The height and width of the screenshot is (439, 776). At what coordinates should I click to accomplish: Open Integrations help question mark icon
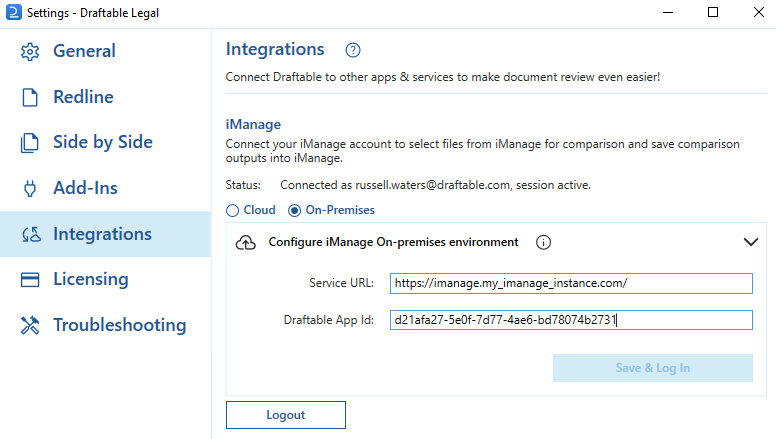[353, 50]
